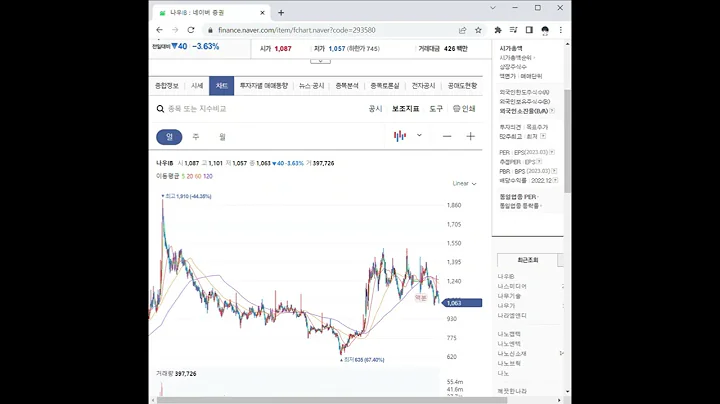Expand chart type dropdown arrow

click(x=419, y=135)
